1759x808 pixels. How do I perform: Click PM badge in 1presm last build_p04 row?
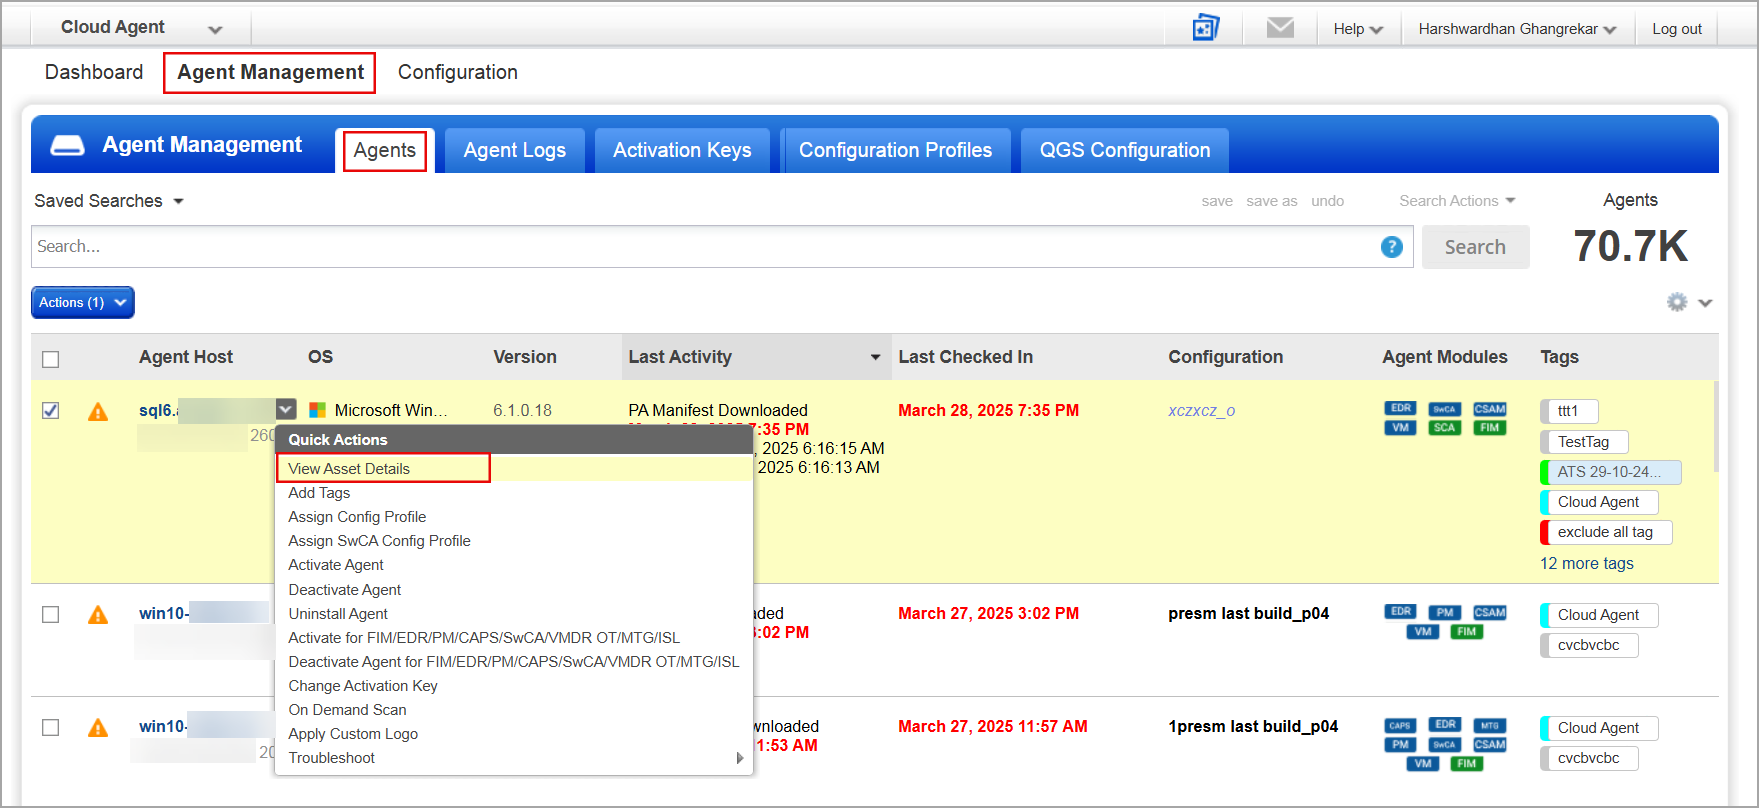[1400, 745]
